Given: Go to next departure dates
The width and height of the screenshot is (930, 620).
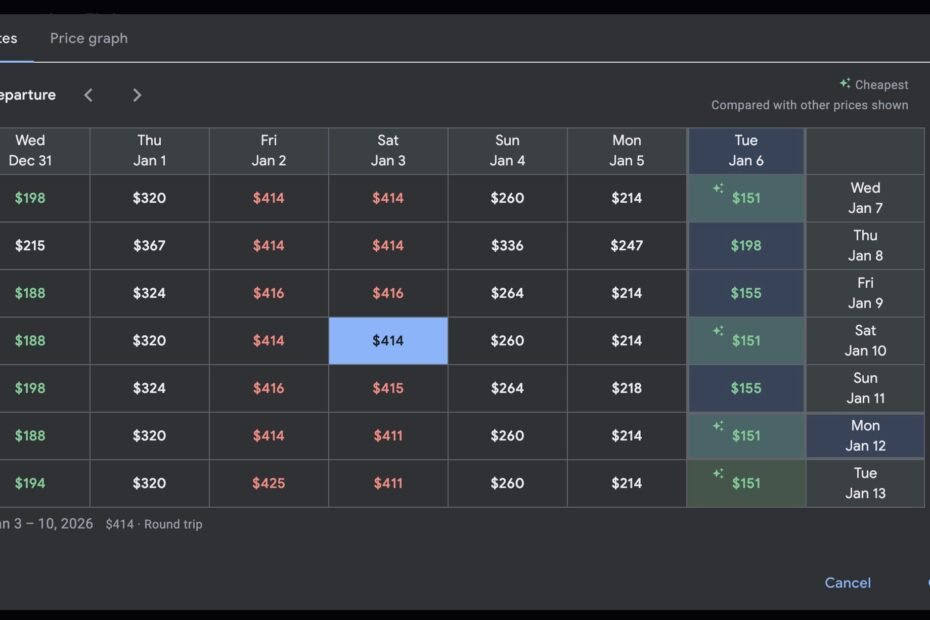Looking at the screenshot, I should pos(137,95).
